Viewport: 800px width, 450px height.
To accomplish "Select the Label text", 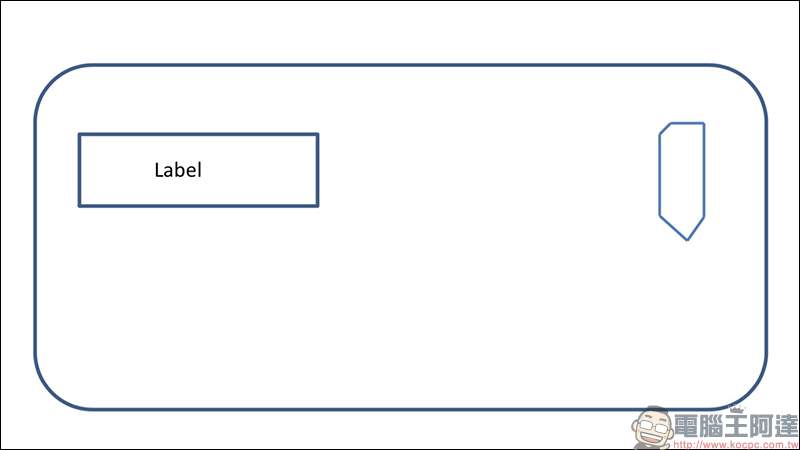I will (178, 170).
